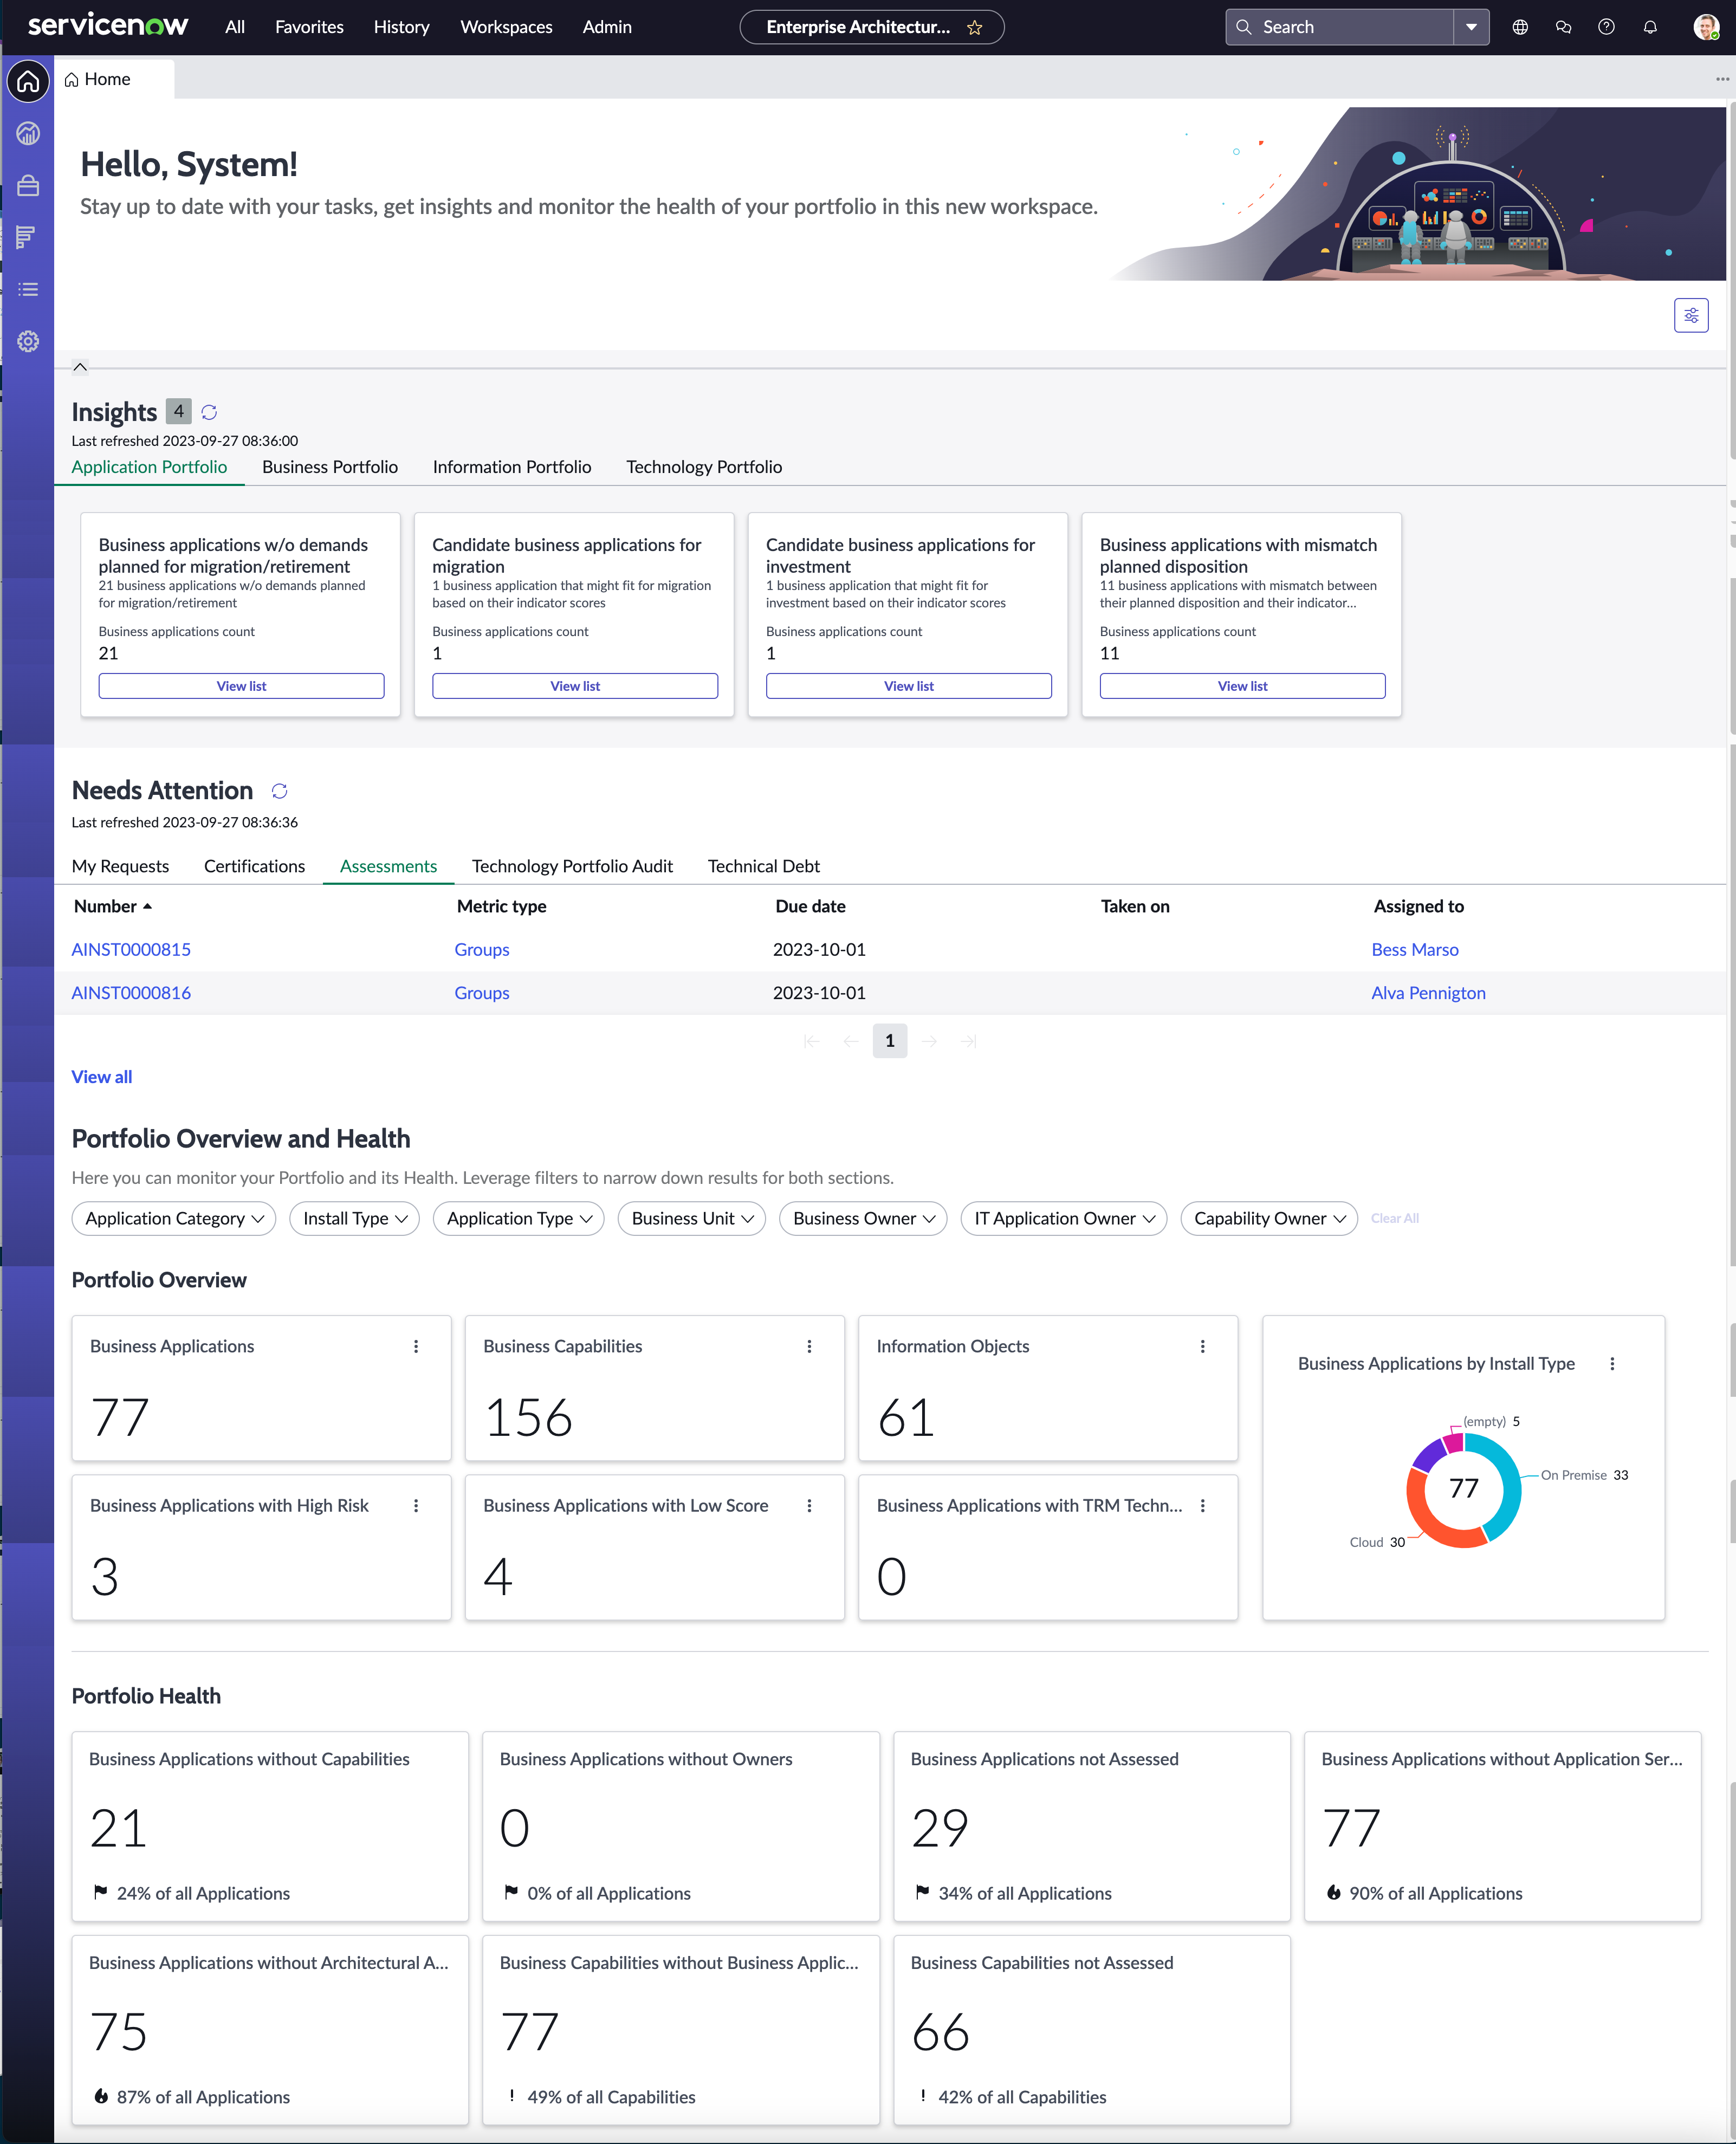
Task: View list of mismatch disposition applications
Action: [x=1242, y=686]
